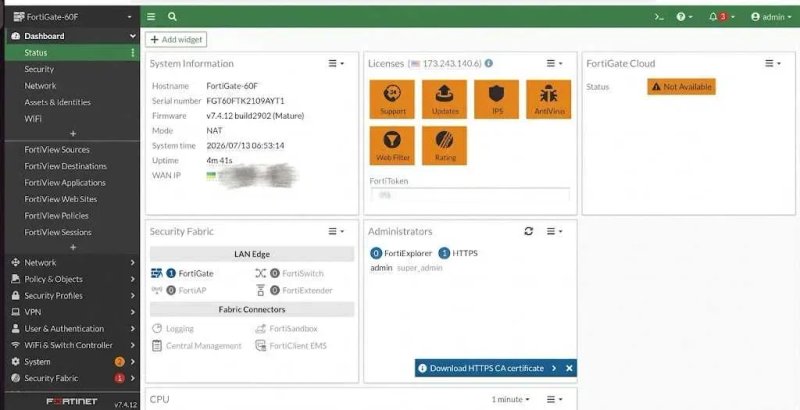Click the FortiToken usage bar
This screenshot has height=410, width=800.
click(x=470, y=195)
